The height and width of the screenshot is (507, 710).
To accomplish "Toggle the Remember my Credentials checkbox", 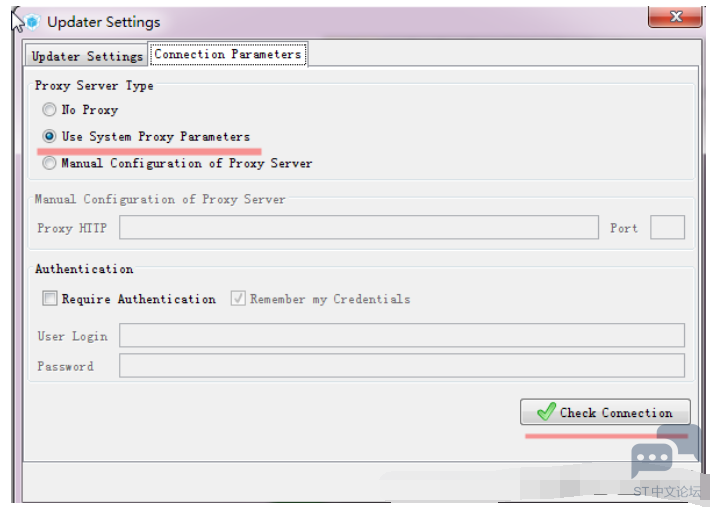I will coord(238,299).
